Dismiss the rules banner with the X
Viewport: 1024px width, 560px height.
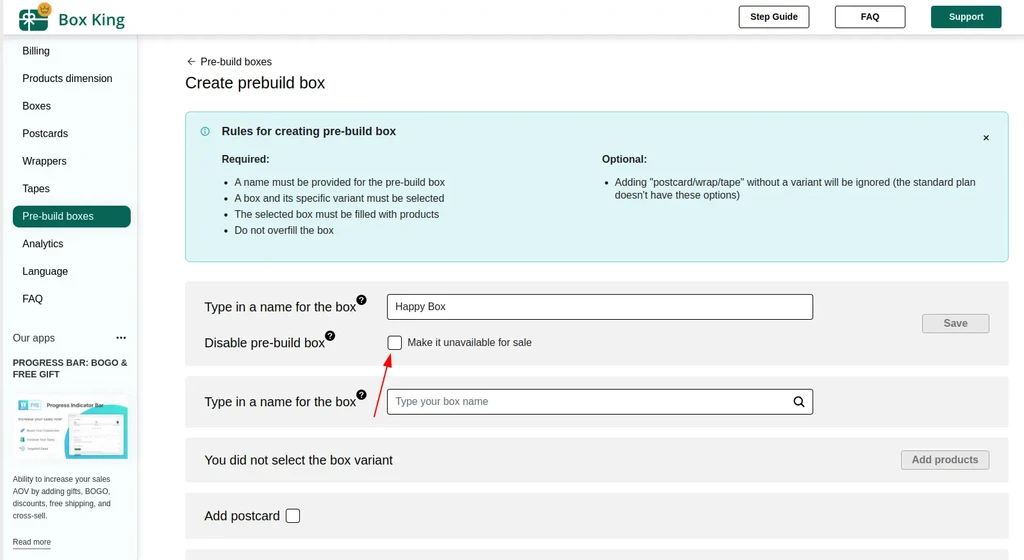pos(986,138)
